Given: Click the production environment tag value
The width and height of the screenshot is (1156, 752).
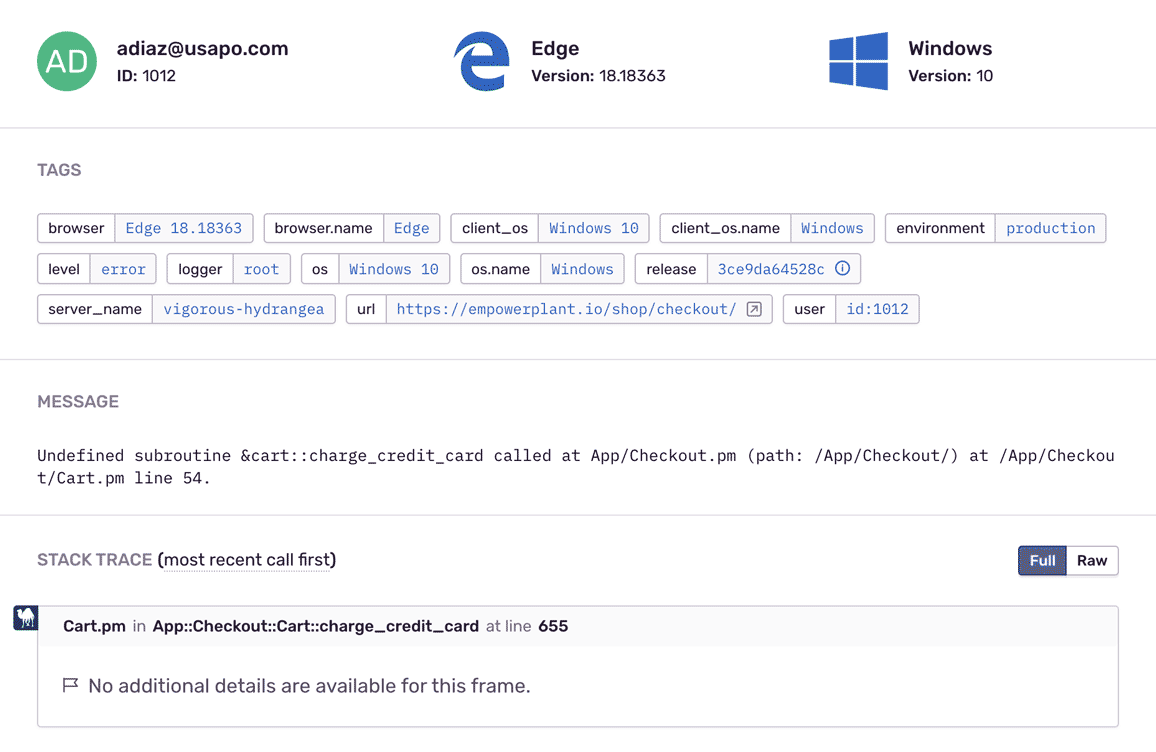Looking at the screenshot, I should point(1050,228).
